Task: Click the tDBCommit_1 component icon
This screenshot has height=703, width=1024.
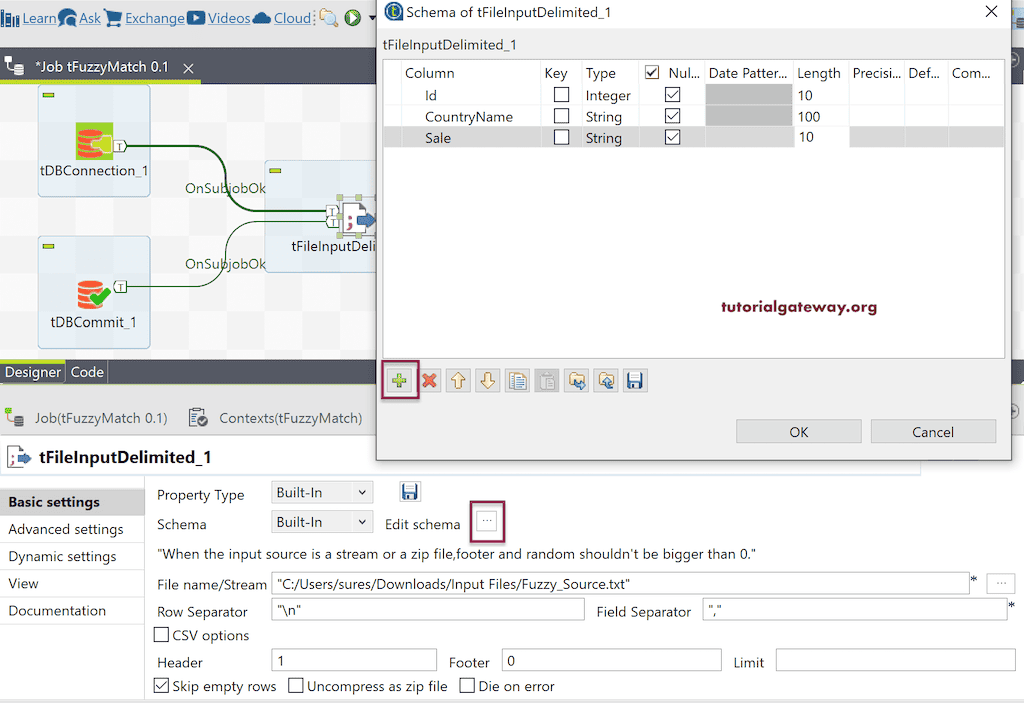Action: click(94, 292)
